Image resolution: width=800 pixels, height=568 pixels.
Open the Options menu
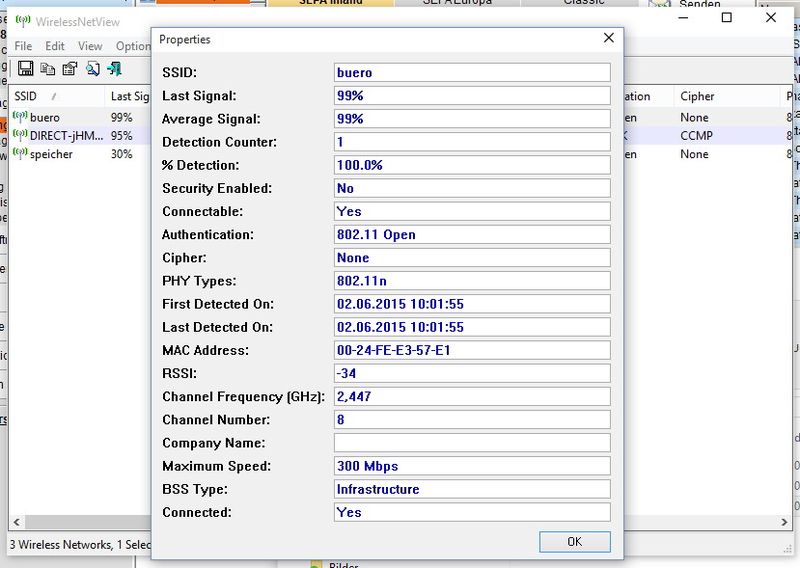133,46
